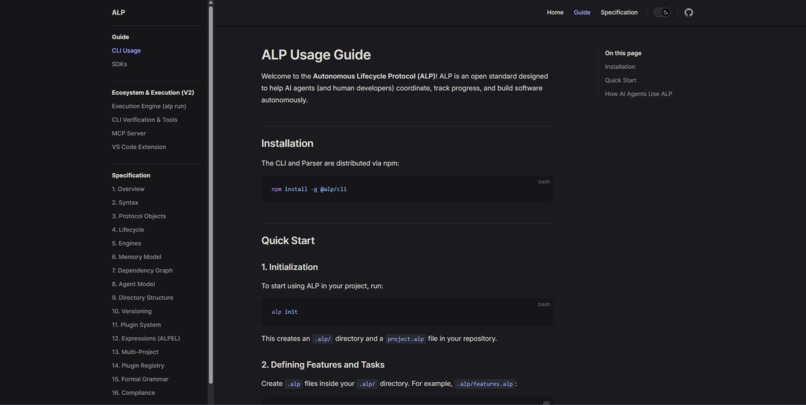806x405 pixels.
Task: Open 12. Expressions (ALPEL) section
Action: click(146, 339)
